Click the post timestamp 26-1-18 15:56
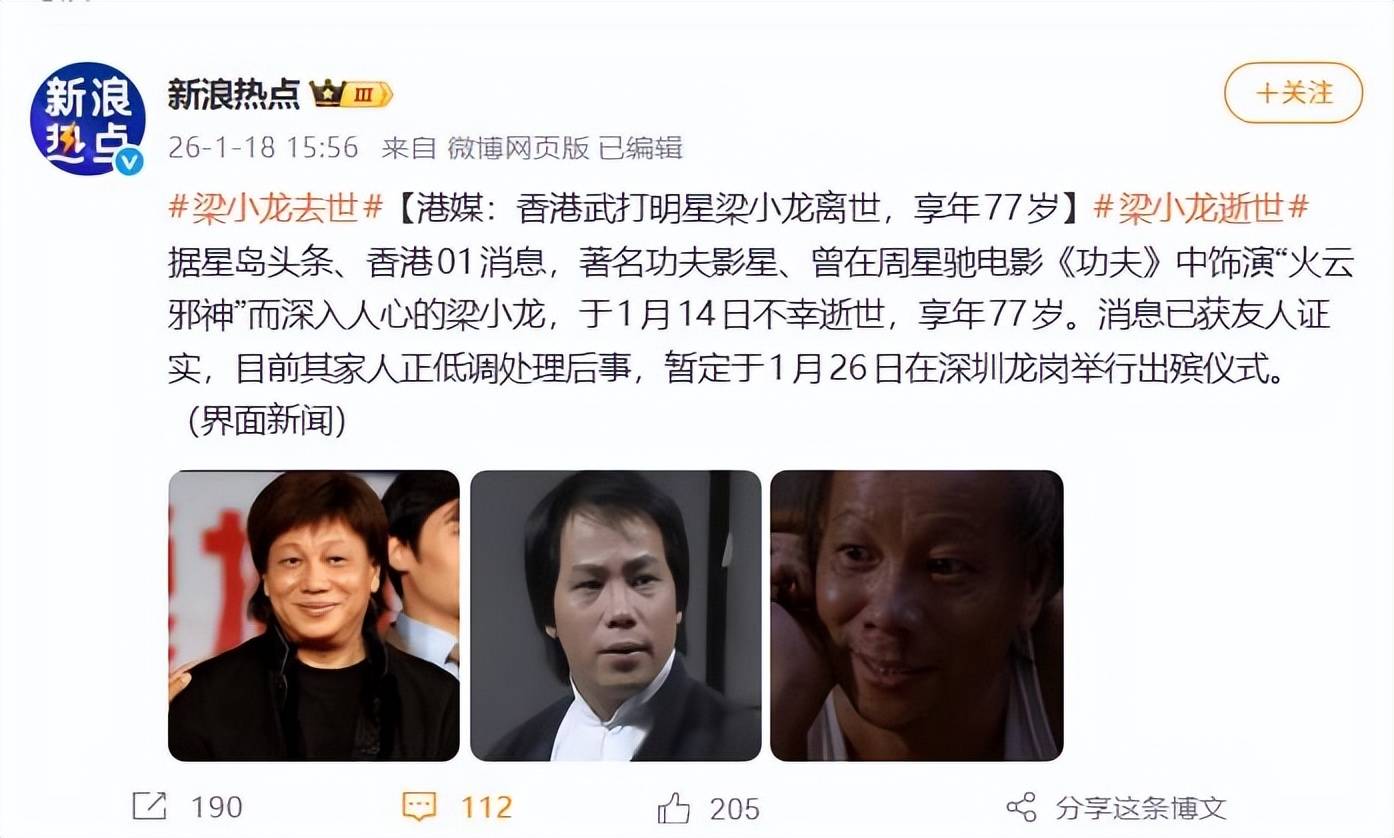 pos(263,147)
